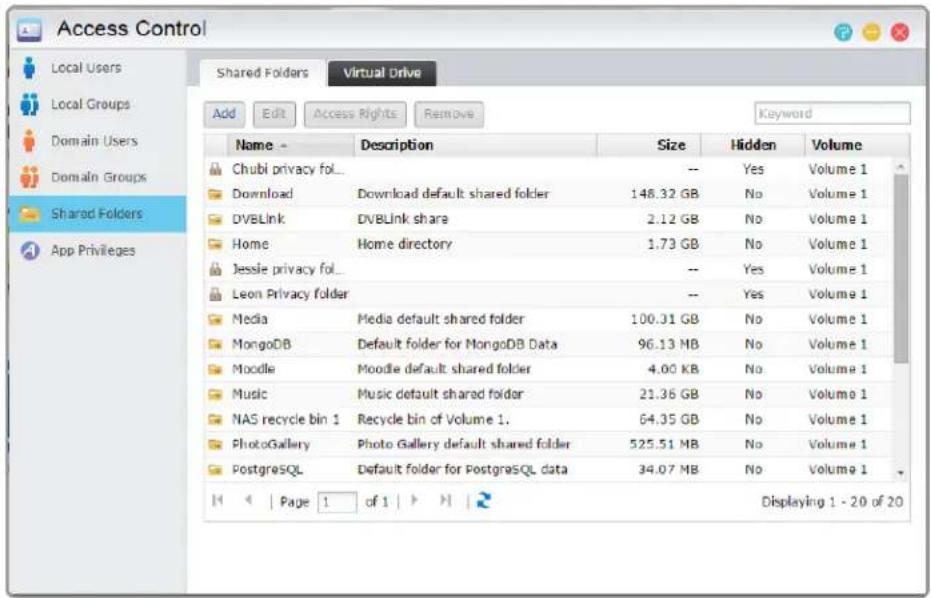The width and height of the screenshot is (931, 598).
Task: Click the vertical scrollbar thumb of the list
Action: pos(901,268)
